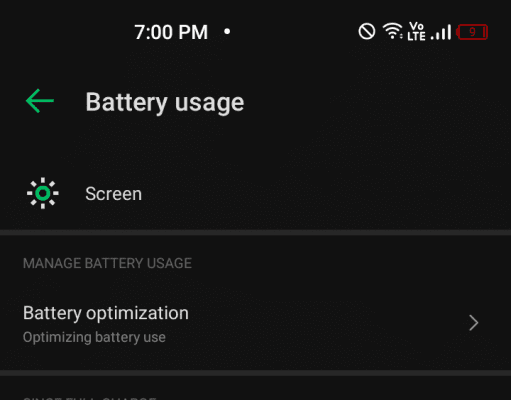Tap the cellular signal bars icon

(441, 32)
